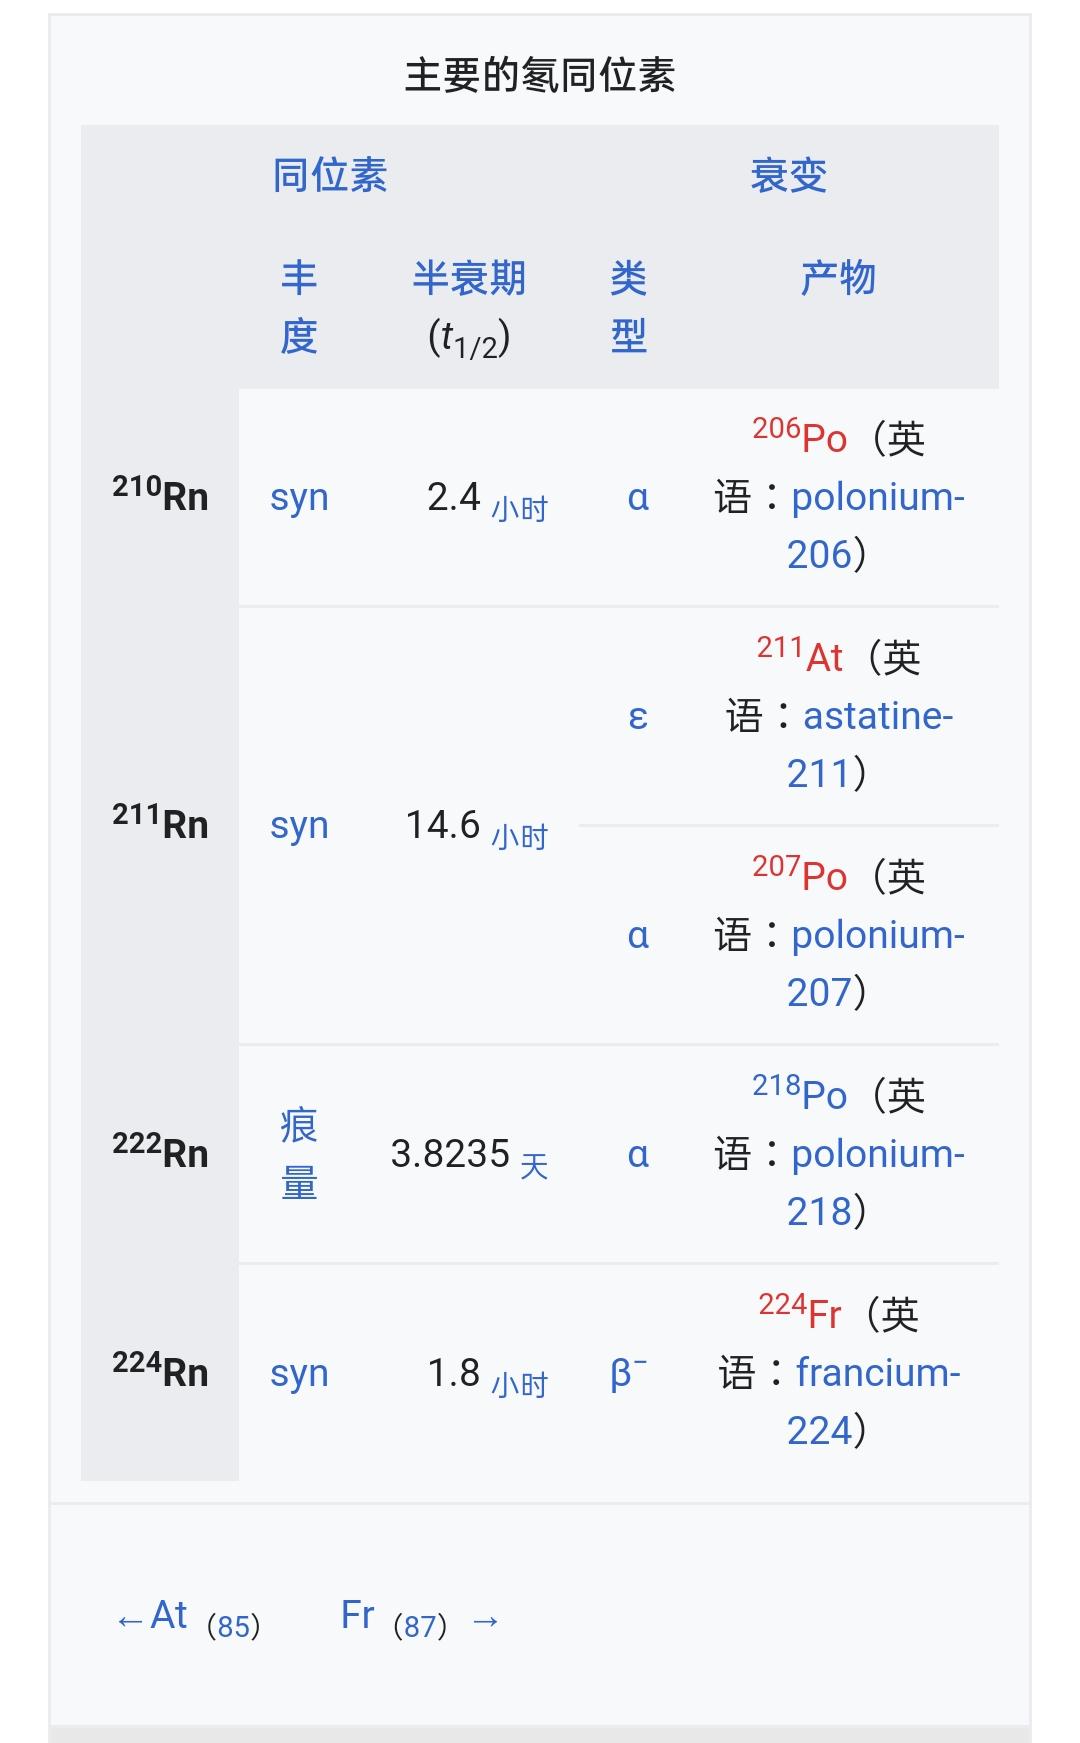Image resolution: width=1080 pixels, height=1743 pixels.
Task: Click the 类型 column link
Action: [x=628, y=307]
